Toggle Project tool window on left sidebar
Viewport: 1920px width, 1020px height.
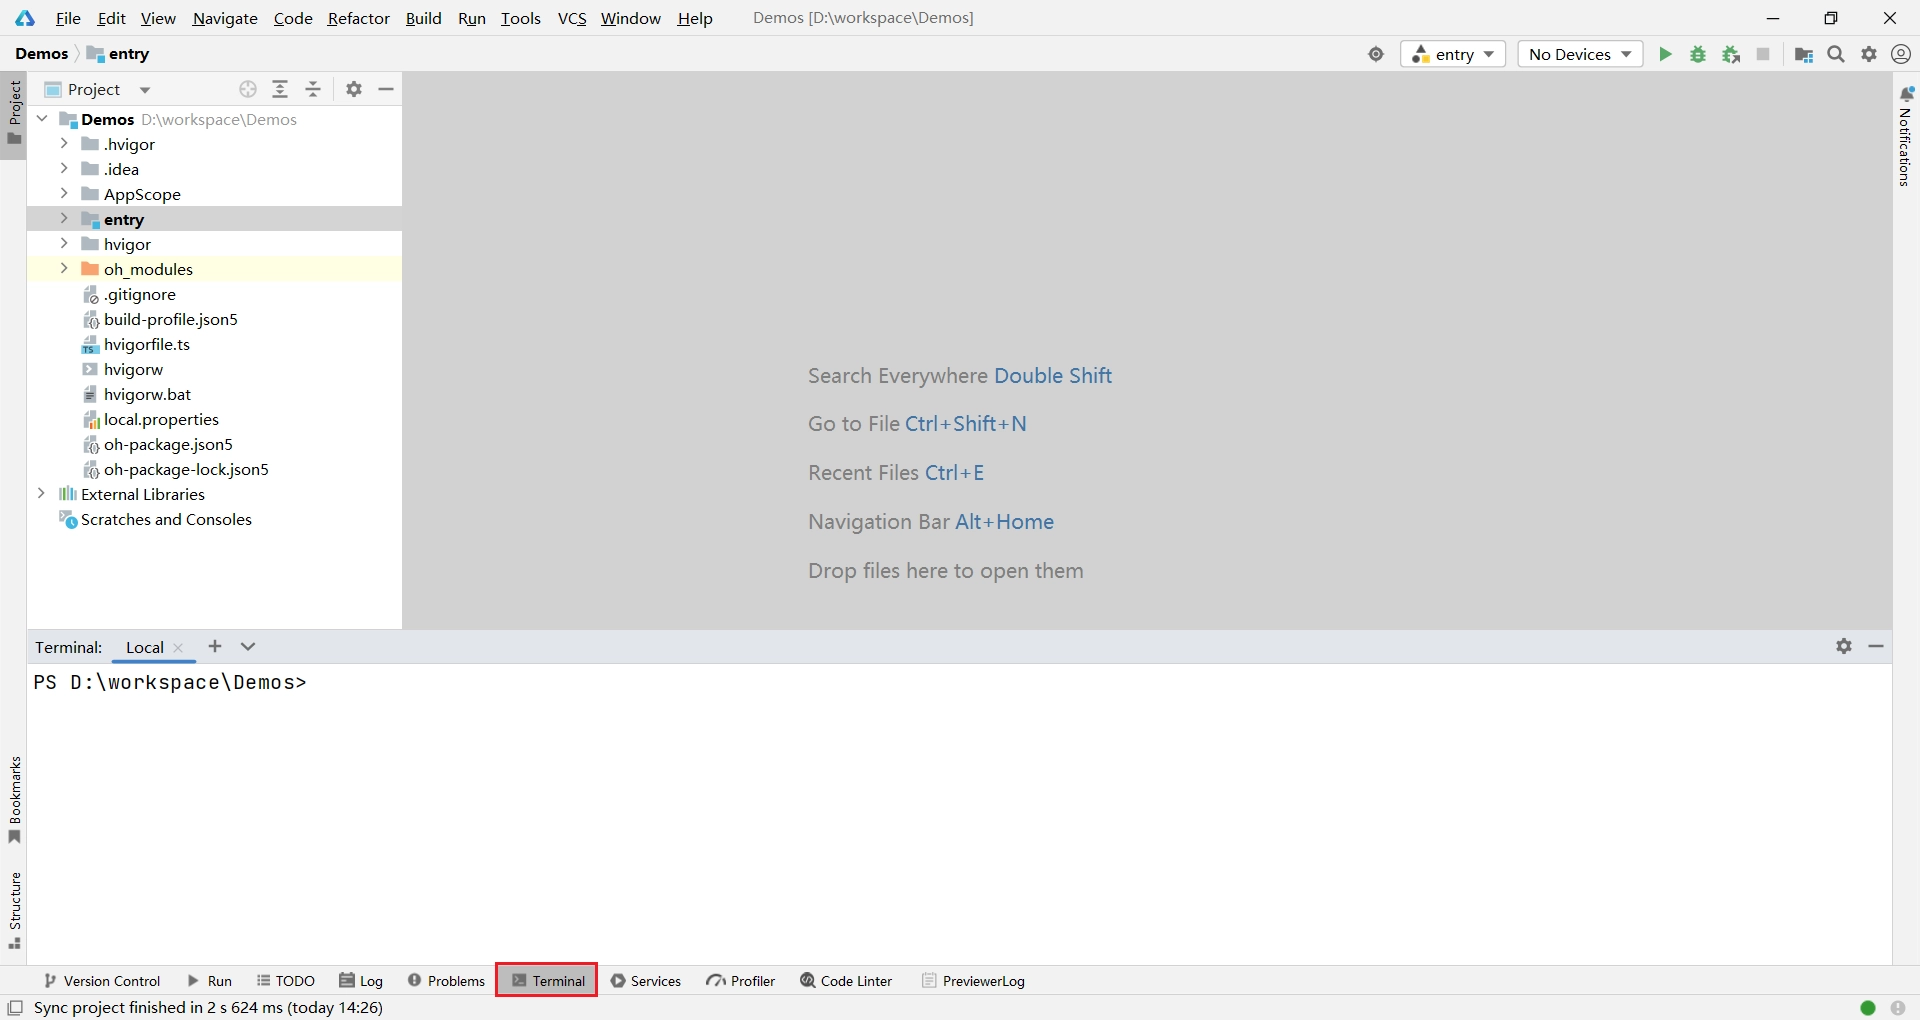[14, 110]
